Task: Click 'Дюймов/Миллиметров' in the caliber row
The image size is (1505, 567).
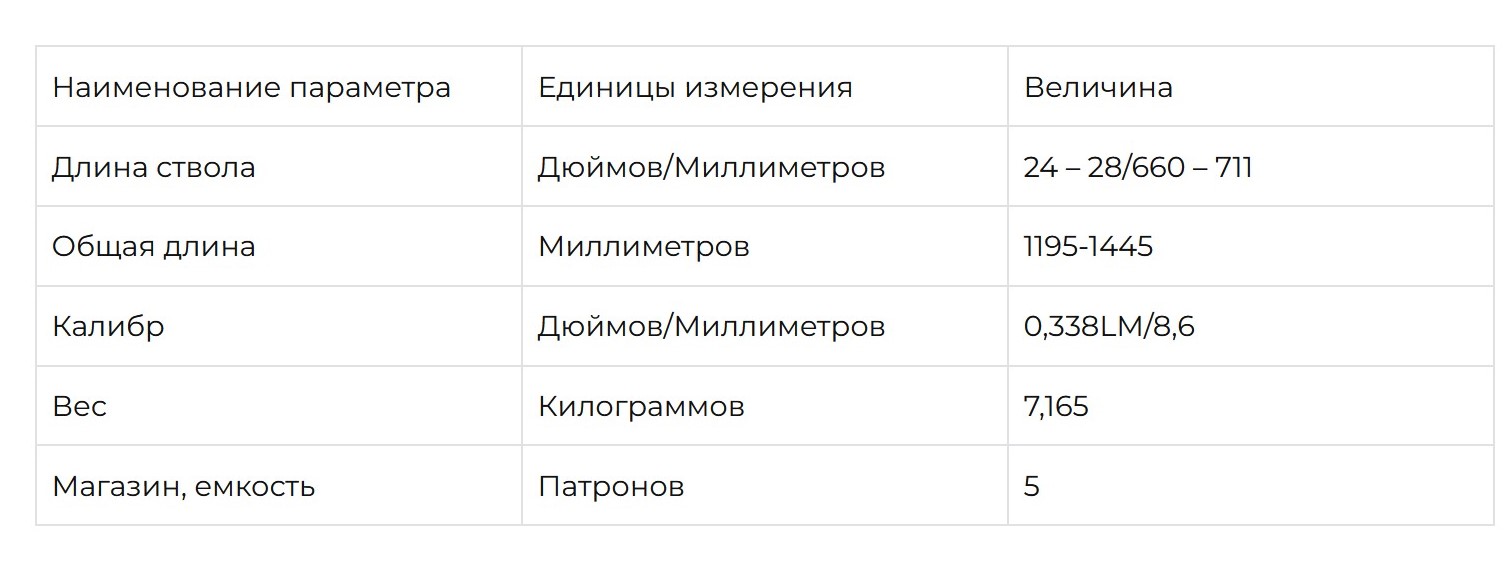Action: pos(711,327)
